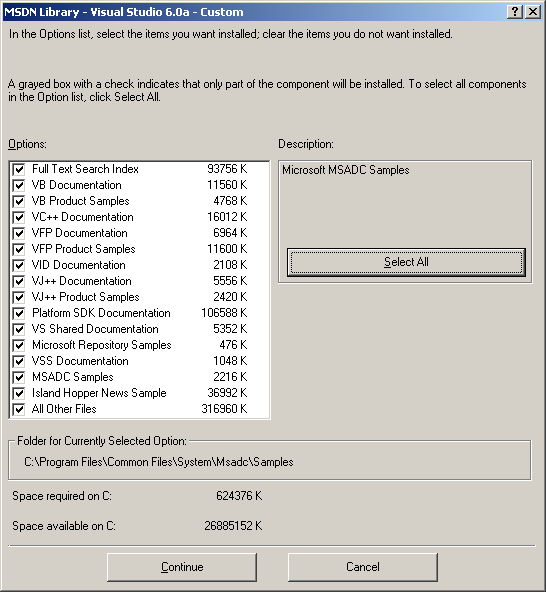Click the Continue button

(182, 567)
